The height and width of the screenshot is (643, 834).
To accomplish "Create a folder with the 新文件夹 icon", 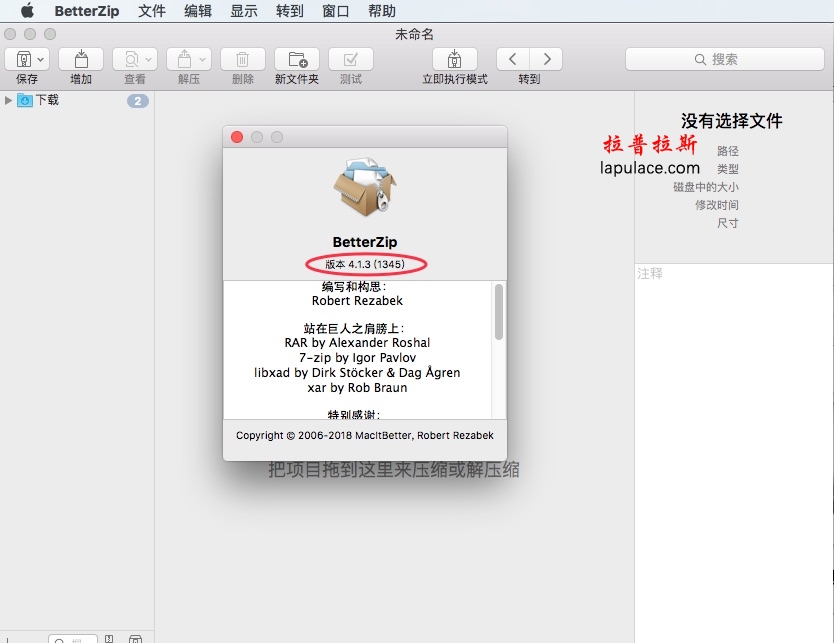I will click(x=297, y=59).
